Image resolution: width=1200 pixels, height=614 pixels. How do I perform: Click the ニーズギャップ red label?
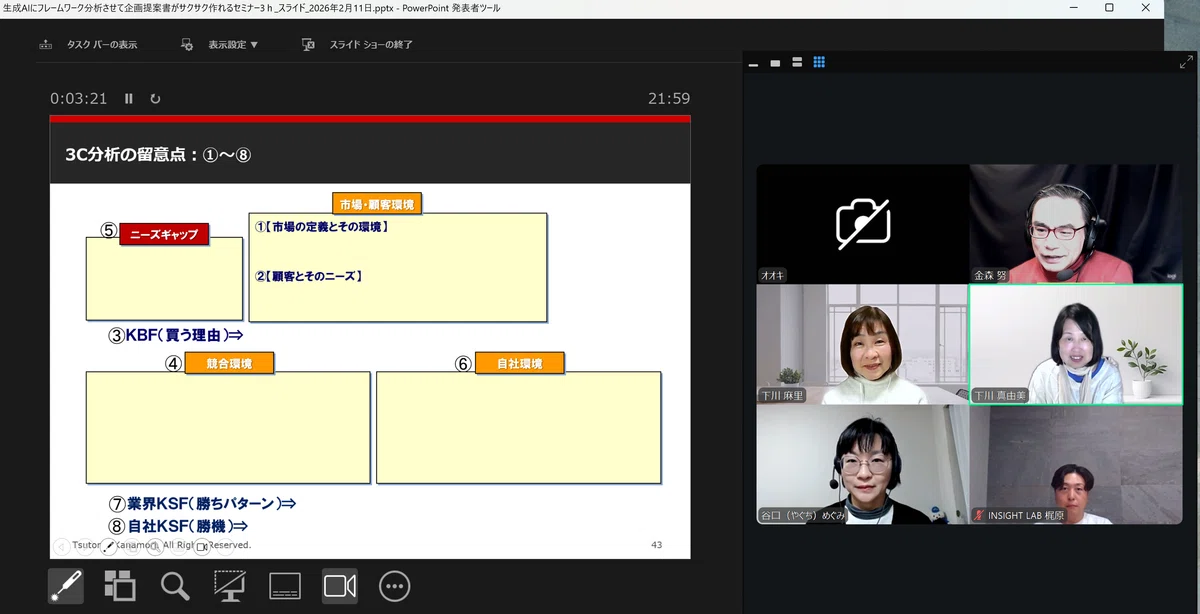tap(165, 235)
